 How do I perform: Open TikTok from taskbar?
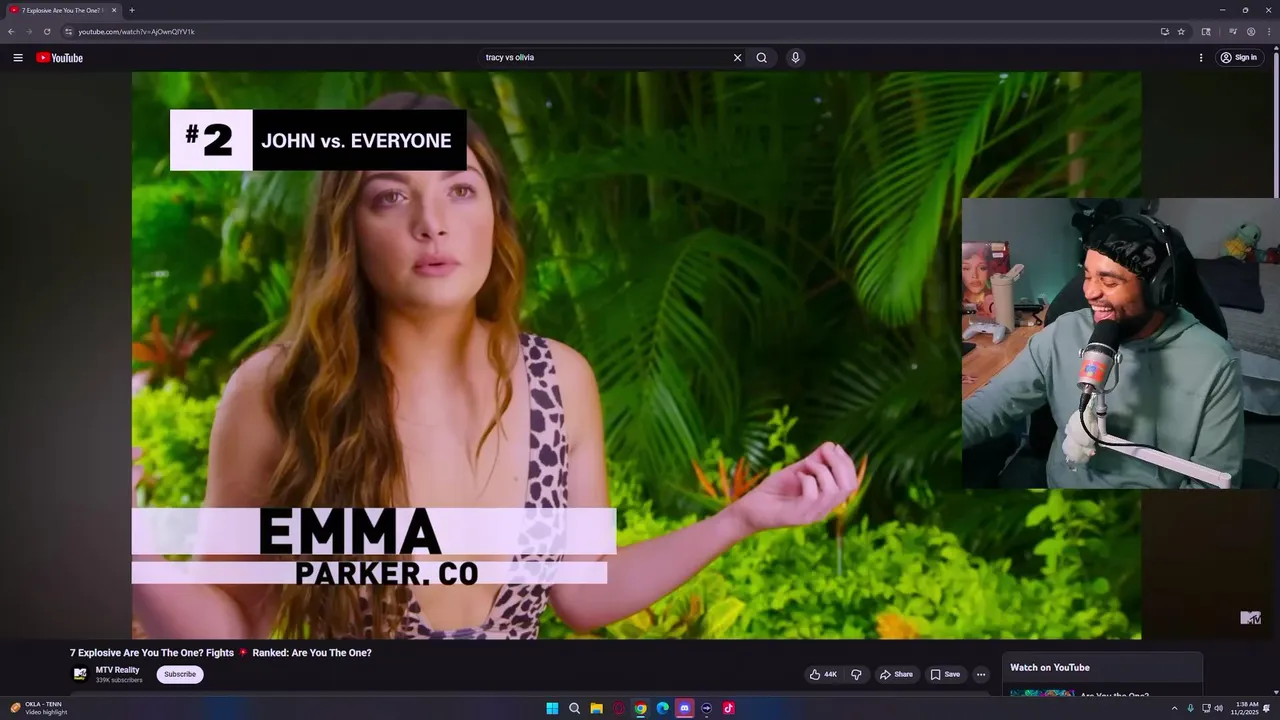(x=728, y=708)
